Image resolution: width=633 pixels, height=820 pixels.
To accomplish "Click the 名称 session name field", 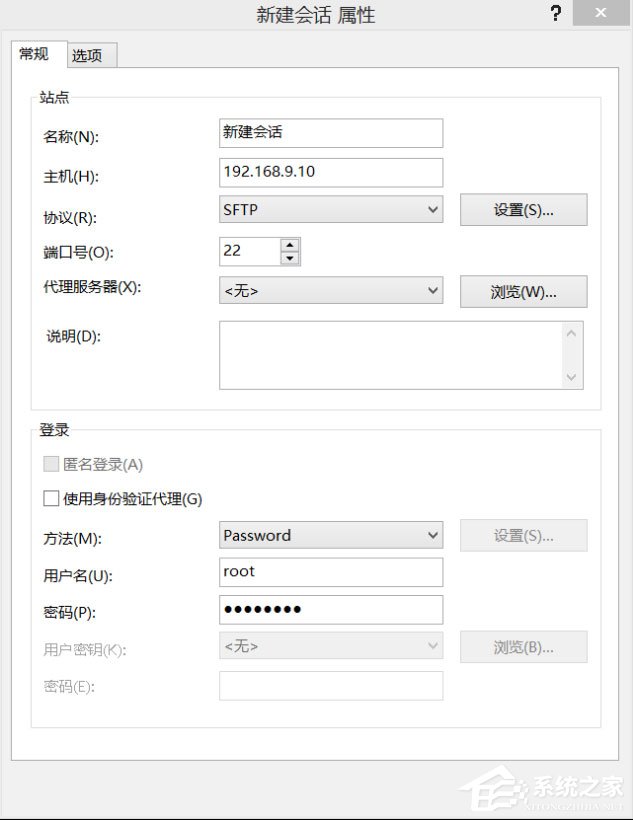I will pyautogui.click(x=330, y=132).
